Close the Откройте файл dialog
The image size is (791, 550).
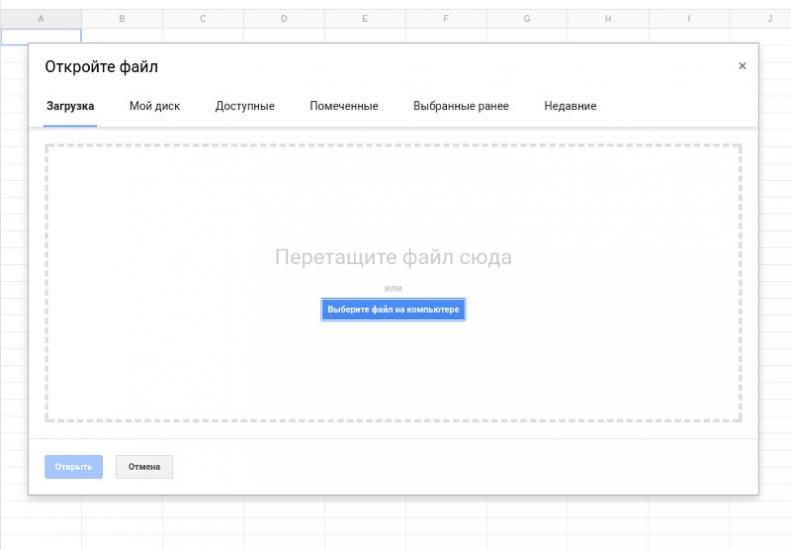coord(742,66)
